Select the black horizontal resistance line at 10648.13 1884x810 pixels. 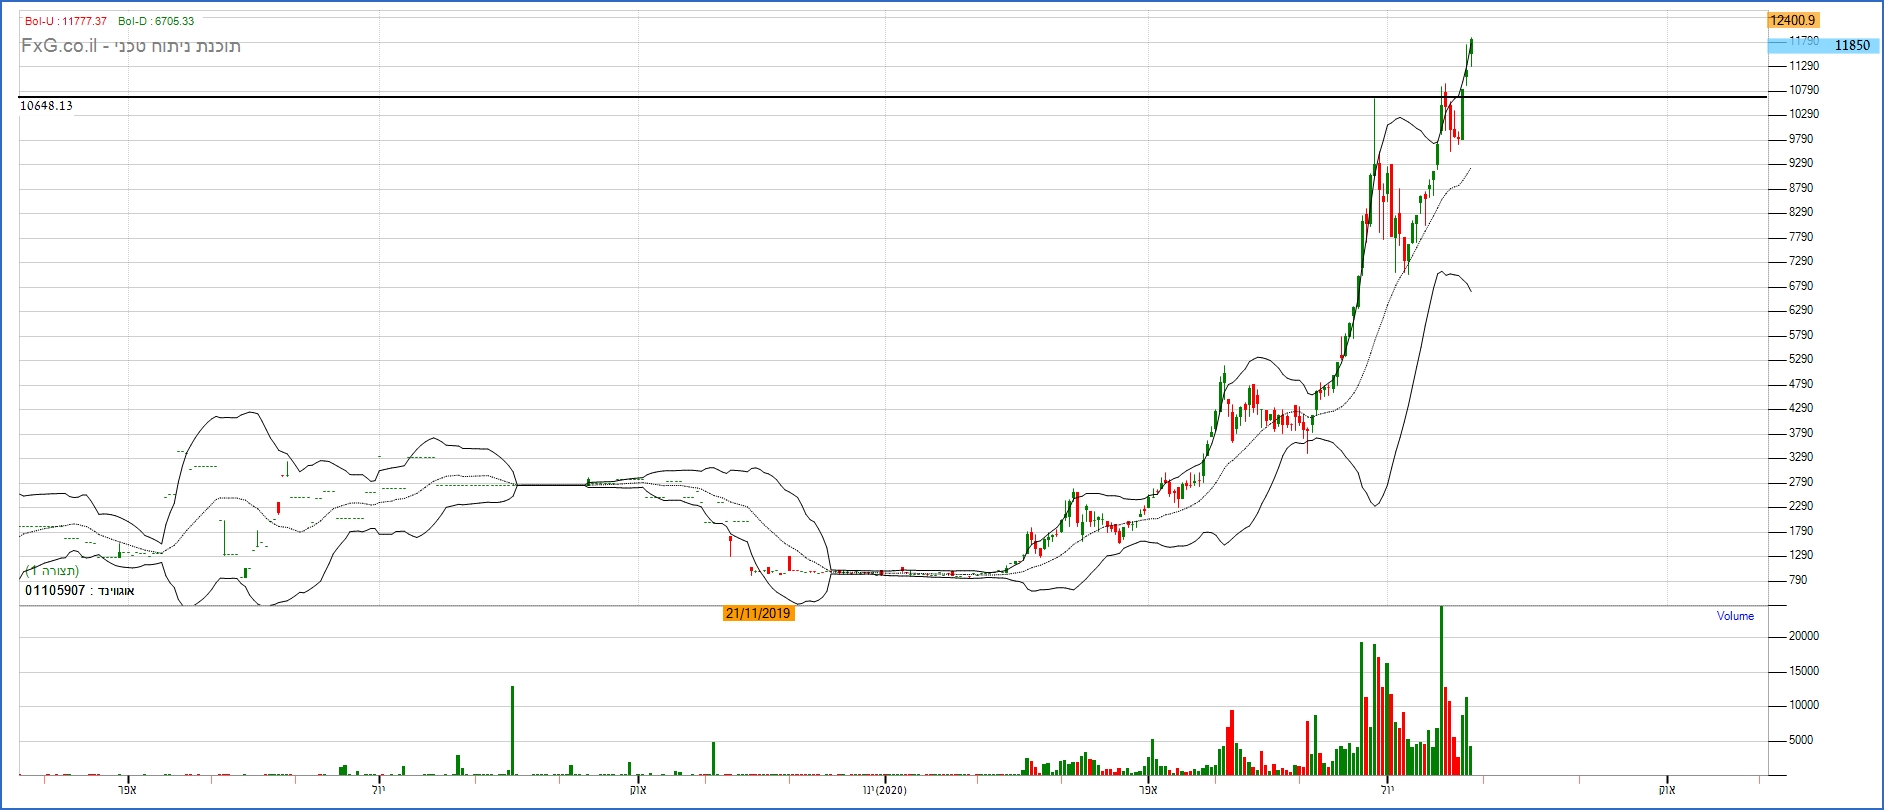(x=892, y=97)
